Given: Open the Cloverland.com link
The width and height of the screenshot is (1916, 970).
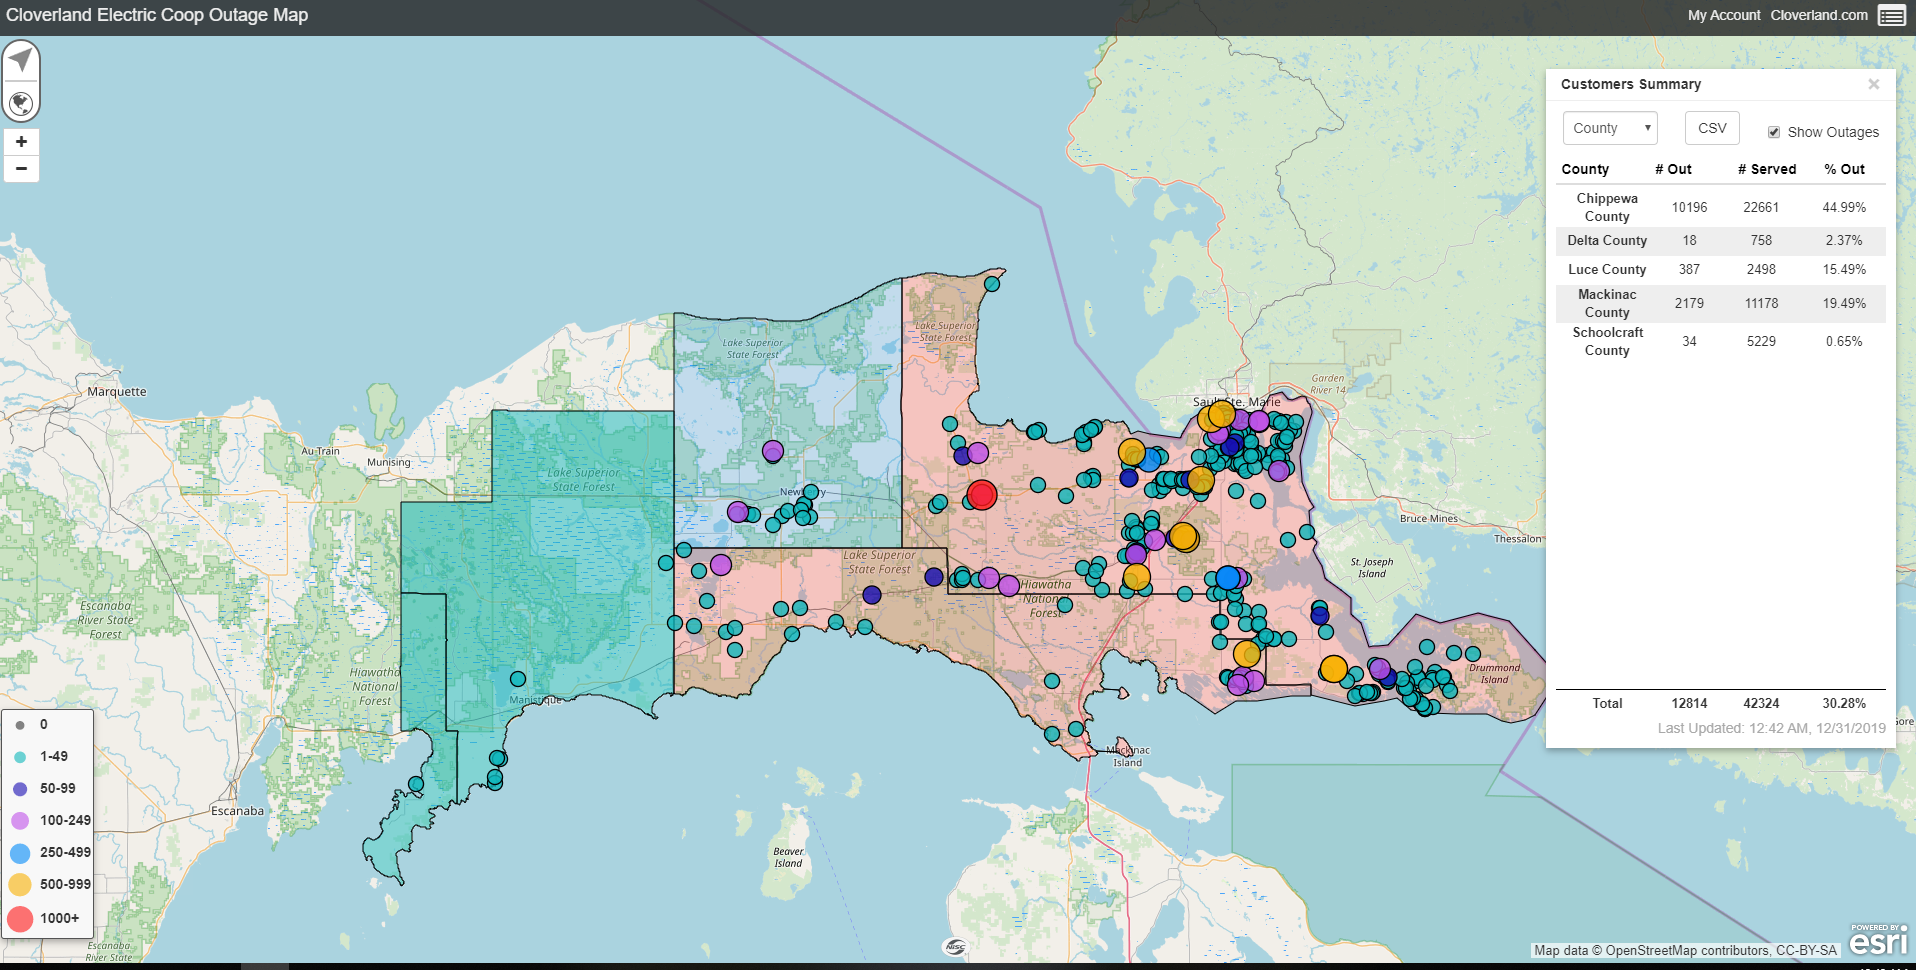Looking at the screenshot, I should pyautogui.click(x=1819, y=15).
